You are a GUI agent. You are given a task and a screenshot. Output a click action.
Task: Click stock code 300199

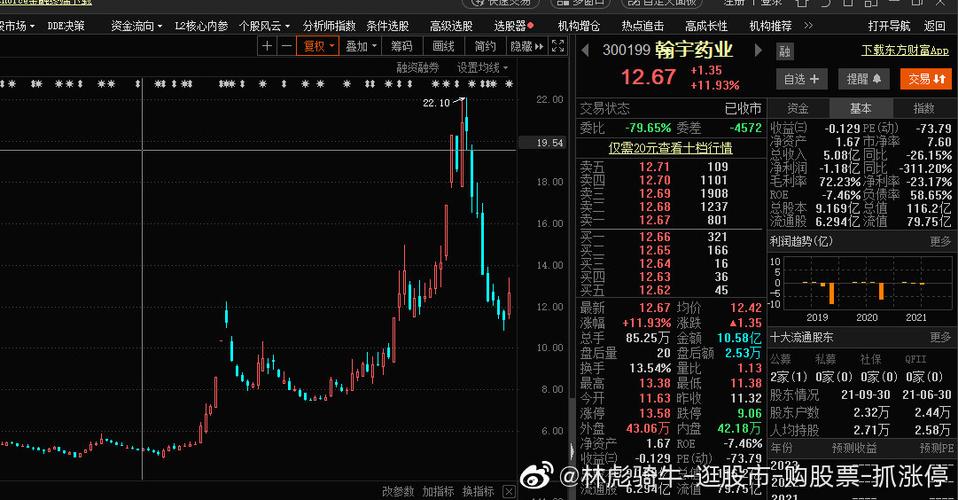(x=626, y=50)
